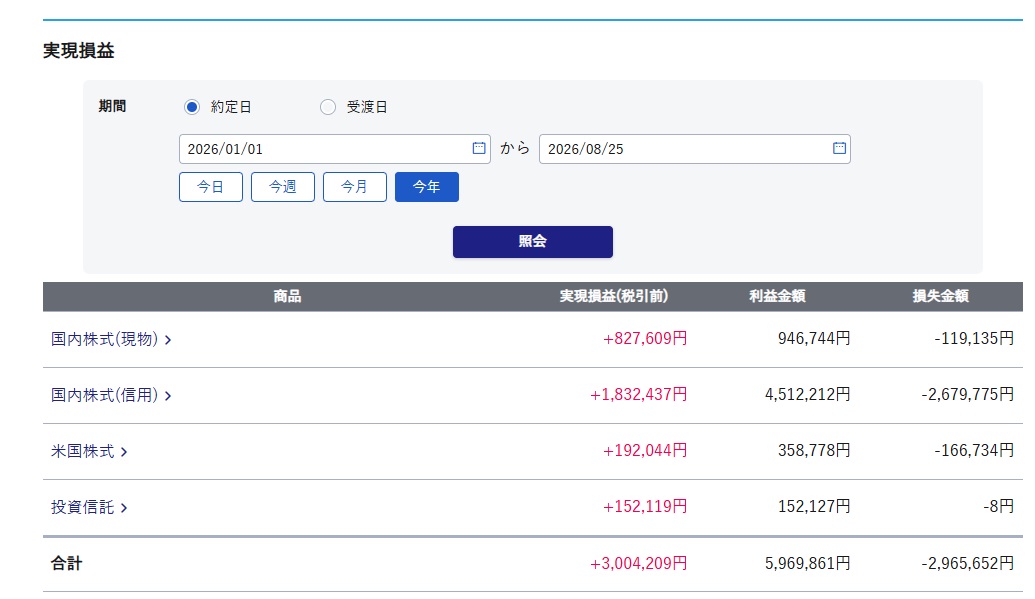
Task: Click the value +152,119円
Action: (645, 507)
